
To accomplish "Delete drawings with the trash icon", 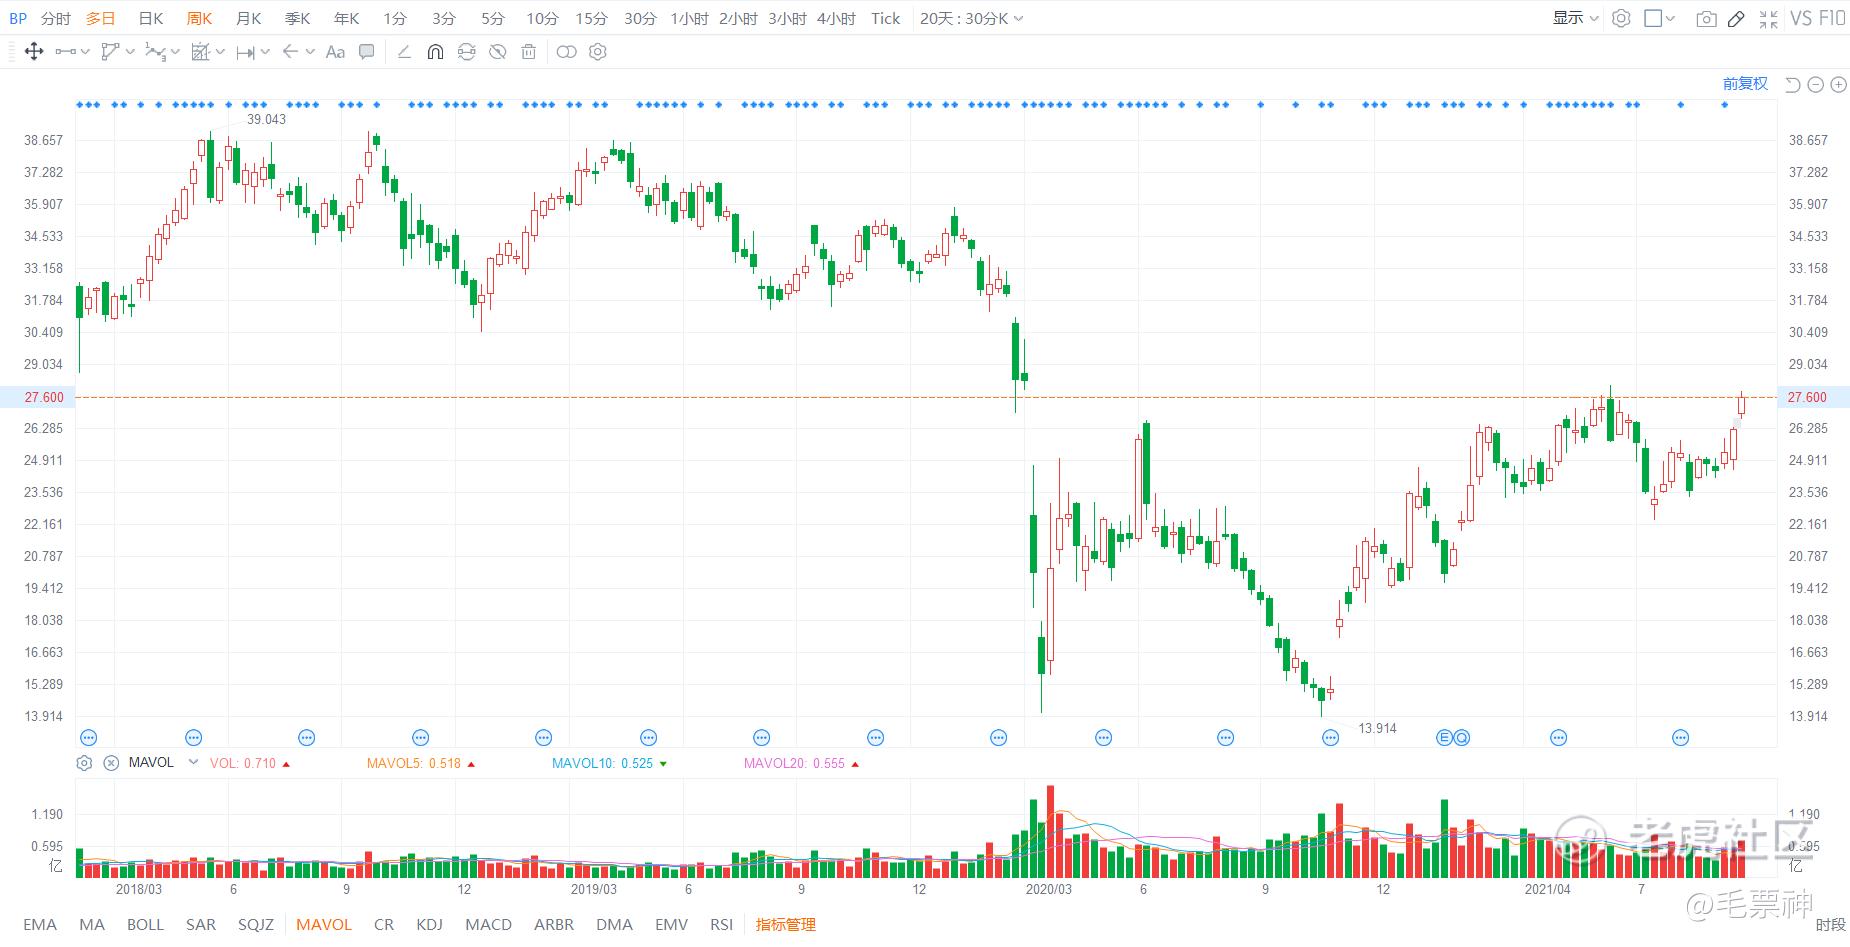I will (529, 52).
